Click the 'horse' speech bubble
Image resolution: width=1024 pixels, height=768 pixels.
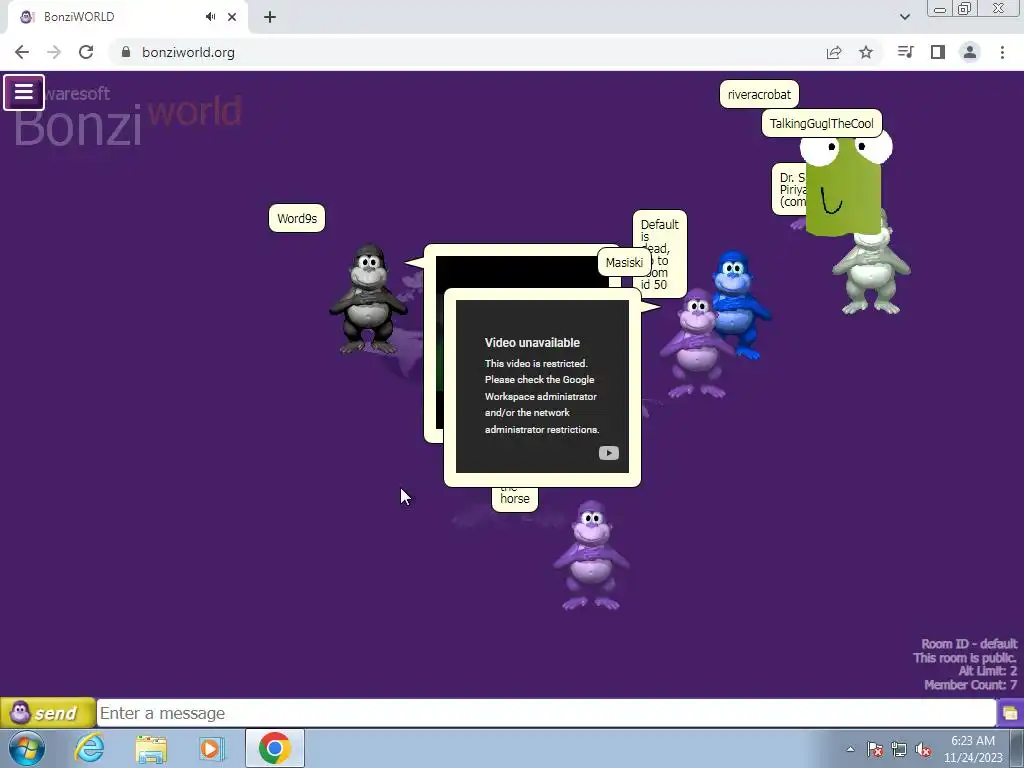(515, 499)
